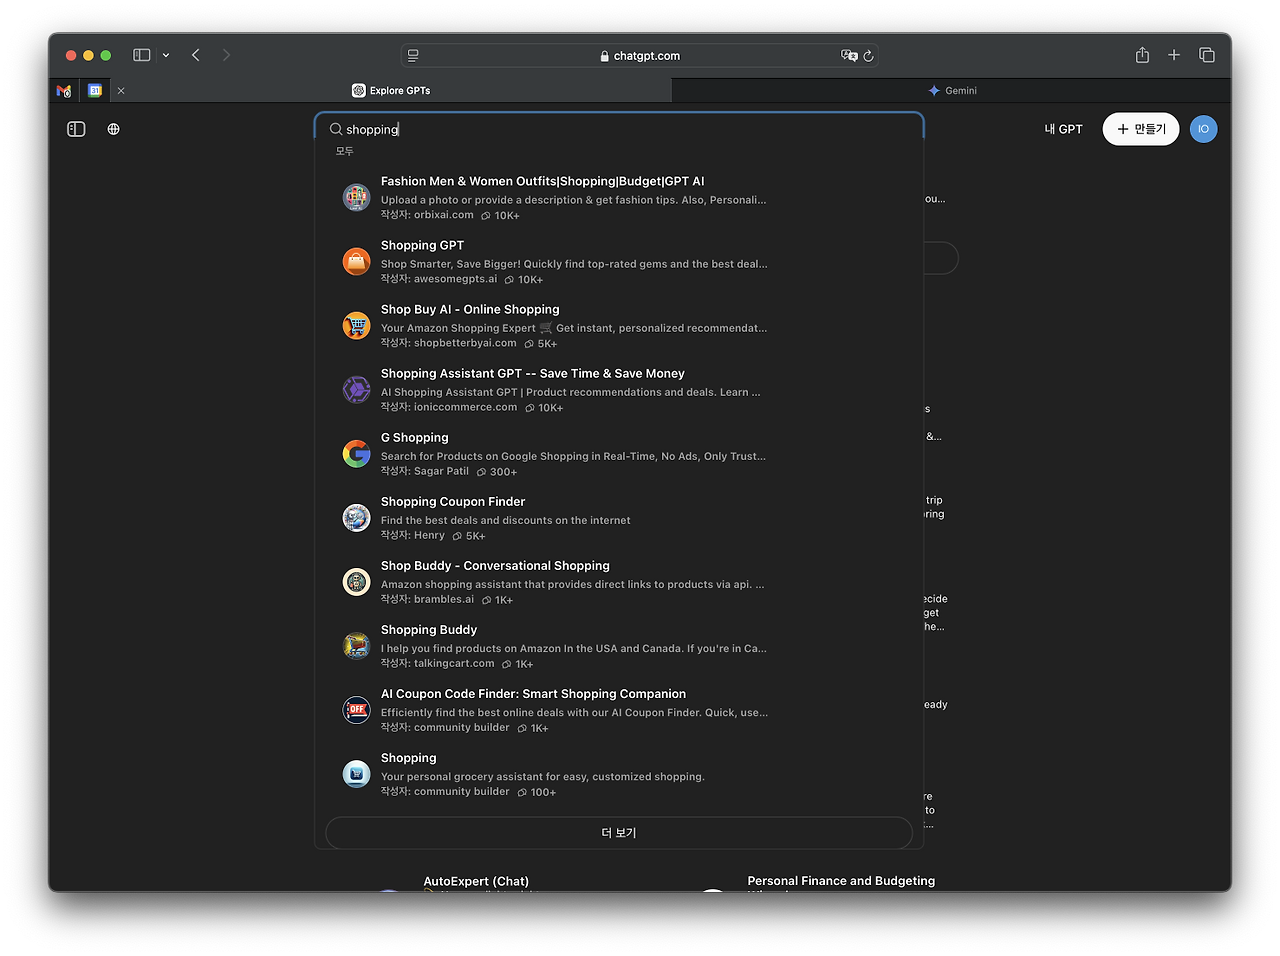The height and width of the screenshot is (956, 1280).
Task: Select the Shopping Coupon Finder result title
Action: pos(453,501)
